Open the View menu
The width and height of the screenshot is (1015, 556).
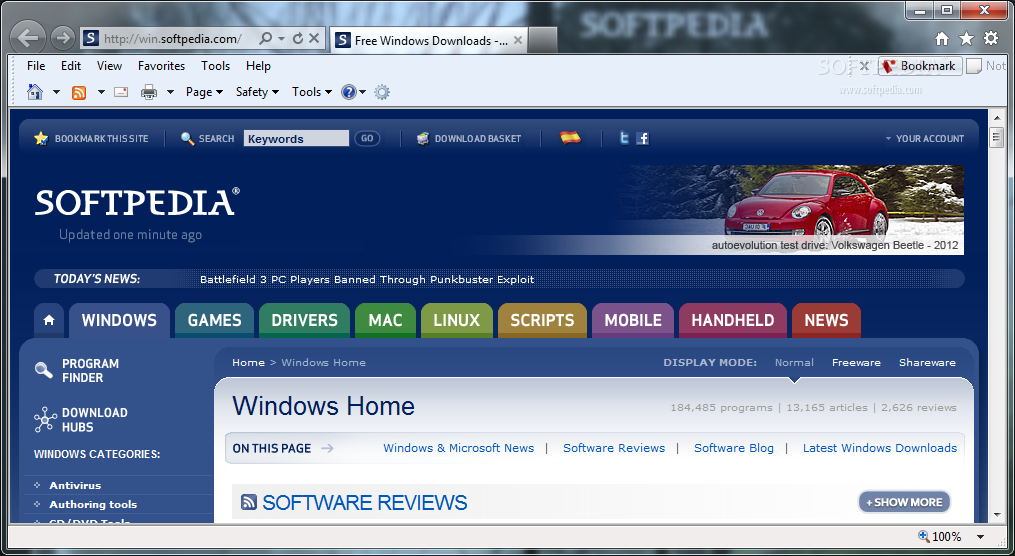[109, 66]
